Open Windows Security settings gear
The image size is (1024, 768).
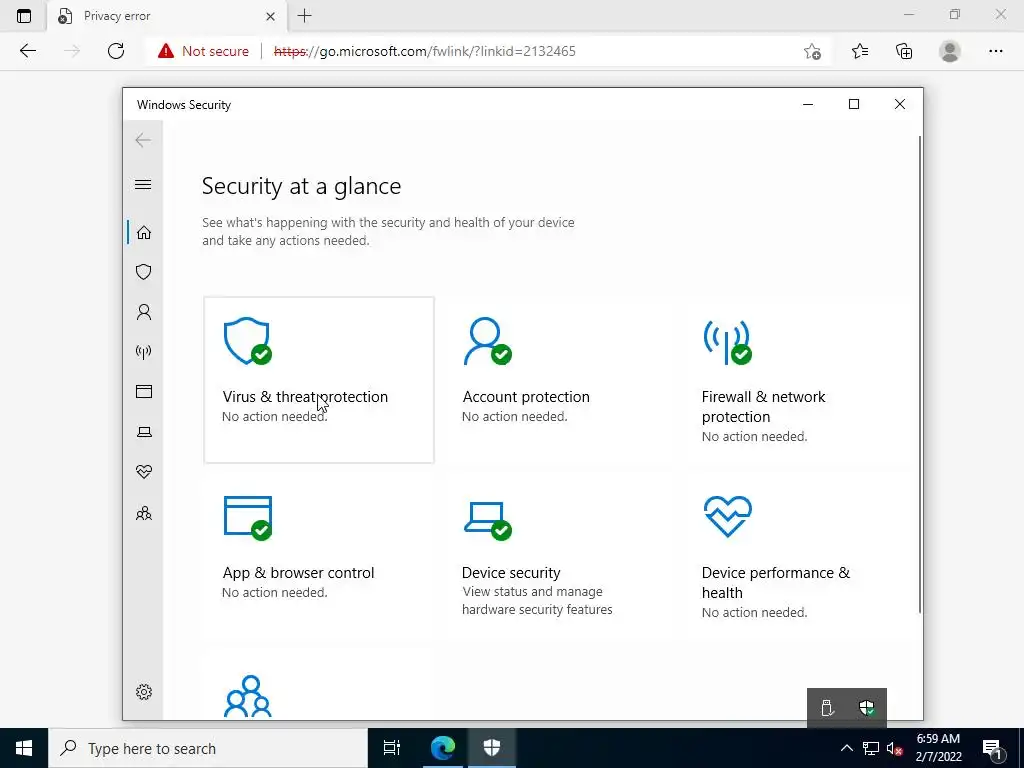pyautogui.click(x=144, y=692)
